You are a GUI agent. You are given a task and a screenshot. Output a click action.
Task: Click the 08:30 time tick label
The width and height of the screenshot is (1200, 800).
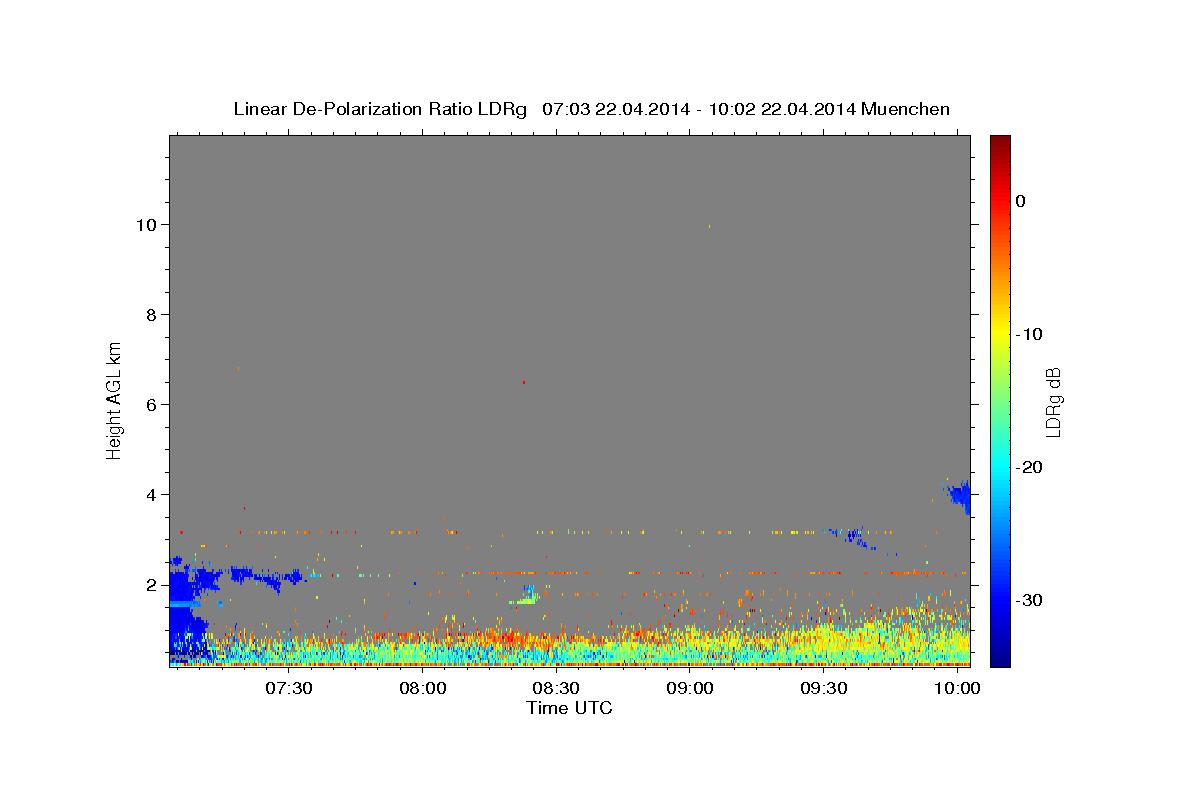556,689
